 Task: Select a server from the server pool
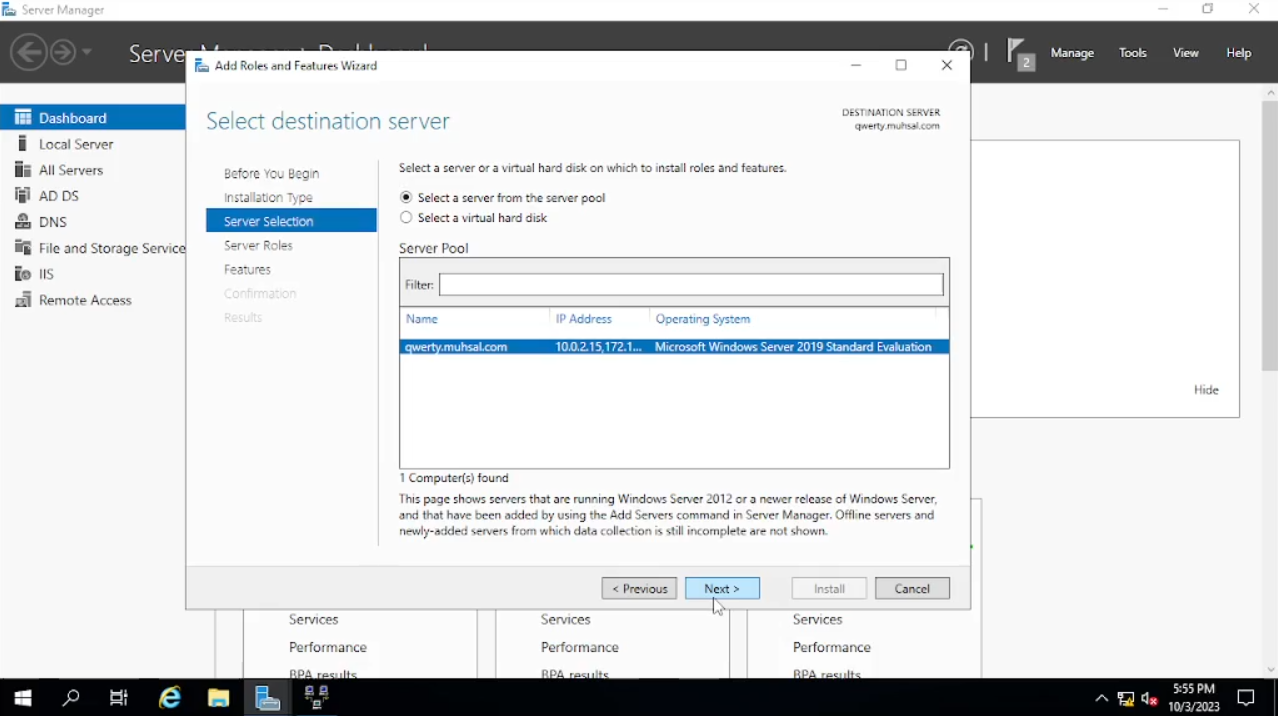point(406,198)
